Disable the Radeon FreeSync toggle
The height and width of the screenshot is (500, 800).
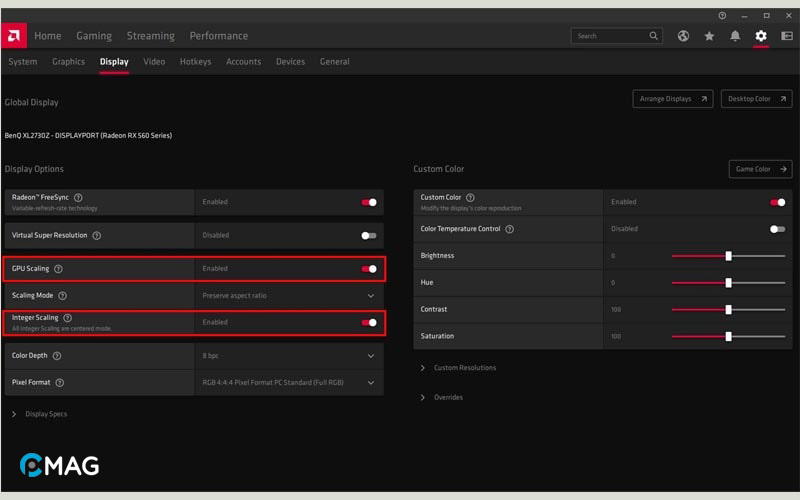pos(369,202)
